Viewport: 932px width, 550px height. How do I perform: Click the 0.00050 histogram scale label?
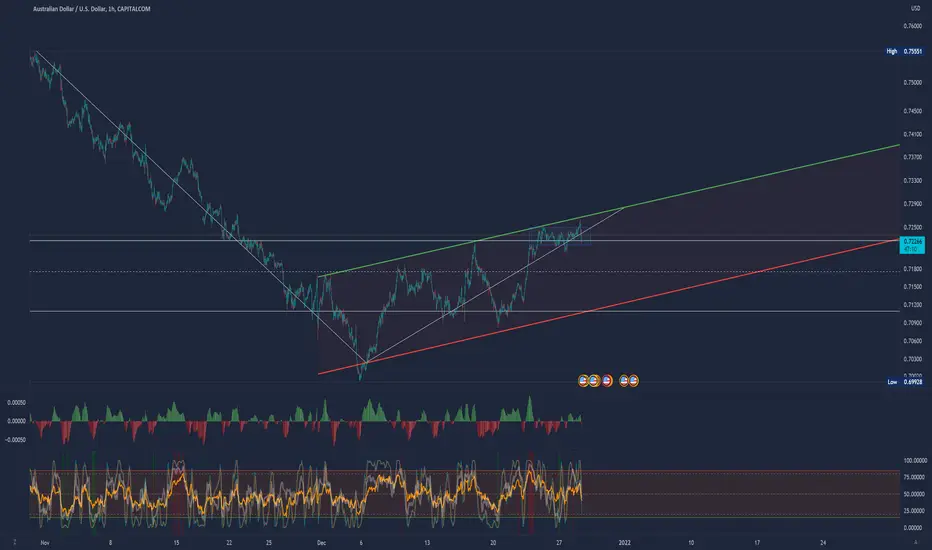[16, 403]
